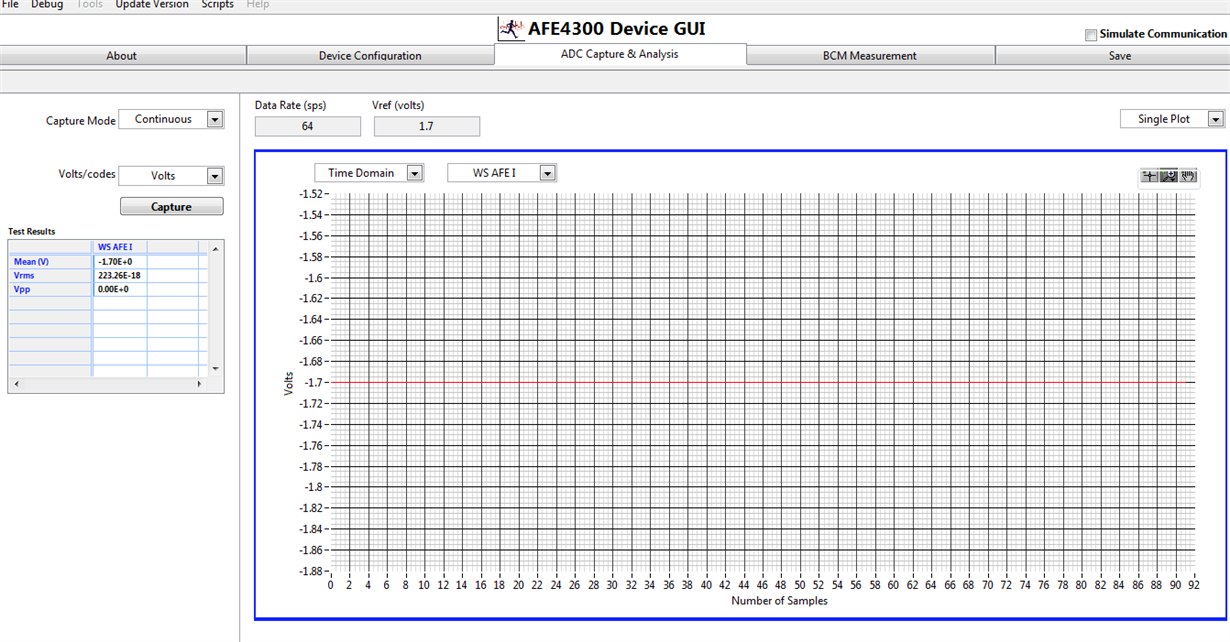1230x642 pixels.
Task: Click the 92 end value on the x-axis
Action: click(x=1194, y=586)
